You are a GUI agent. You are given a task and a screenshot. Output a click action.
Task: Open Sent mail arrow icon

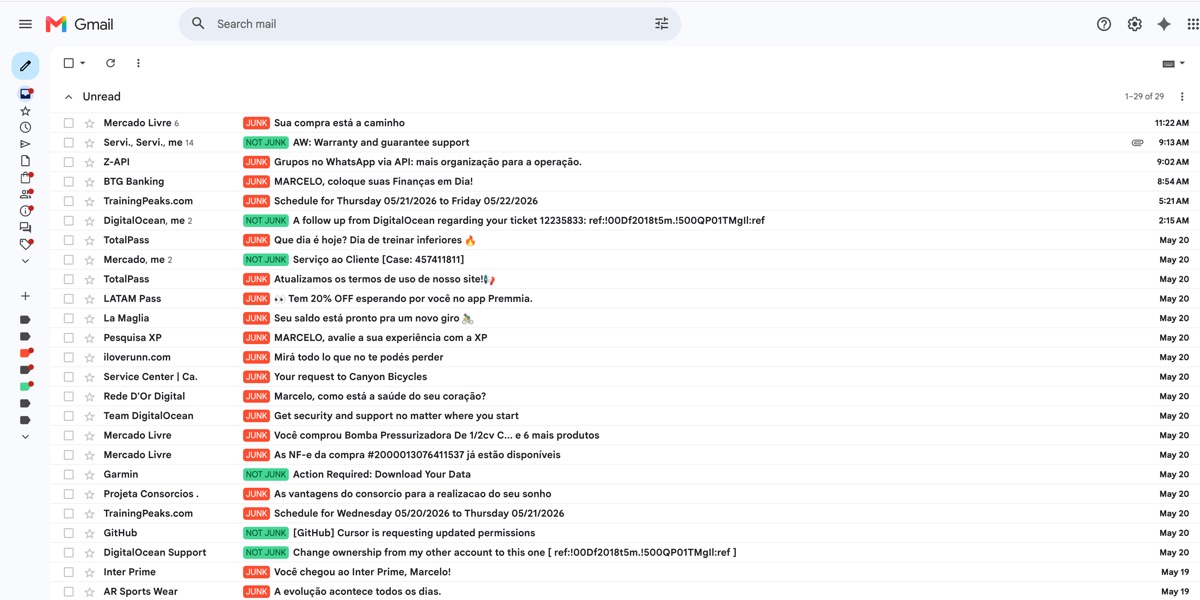coord(25,144)
